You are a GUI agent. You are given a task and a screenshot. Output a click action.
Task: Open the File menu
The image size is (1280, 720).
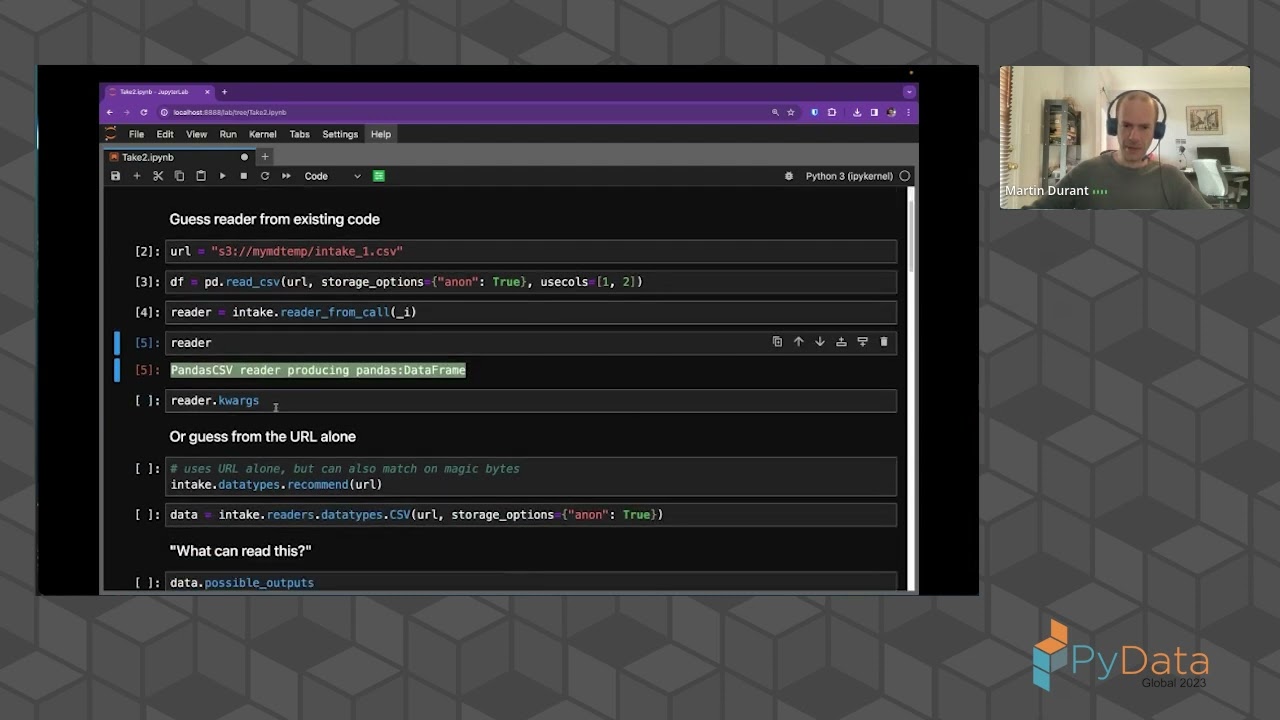pos(136,134)
